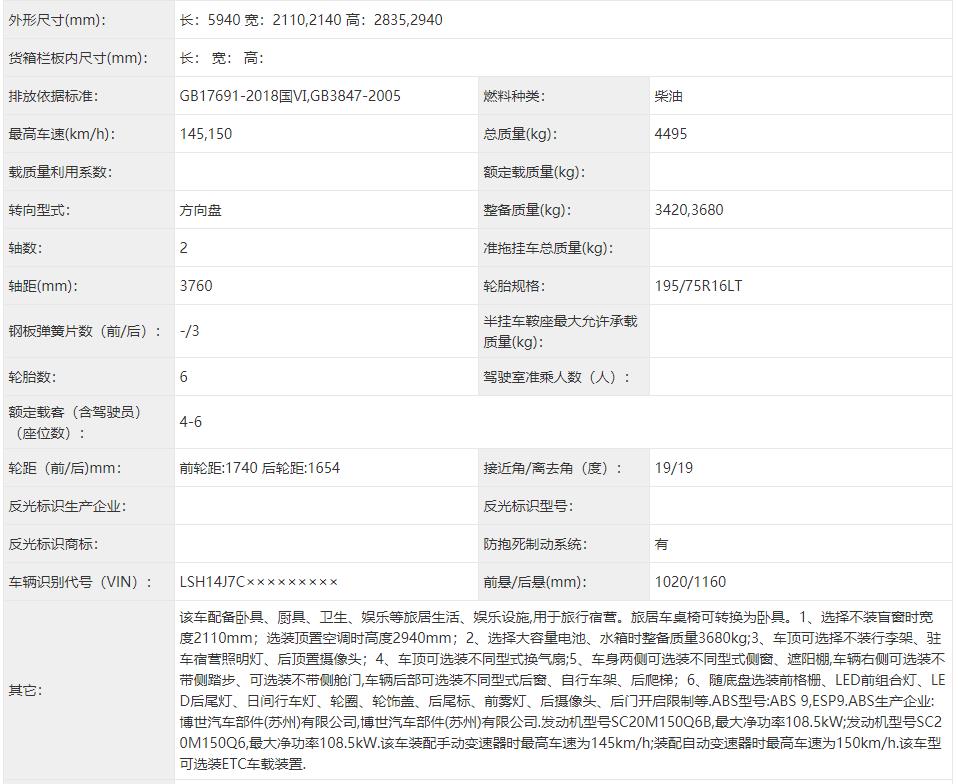Select VIN value LSH14J7C×××××××××
The image size is (958, 784).
tap(258, 582)
